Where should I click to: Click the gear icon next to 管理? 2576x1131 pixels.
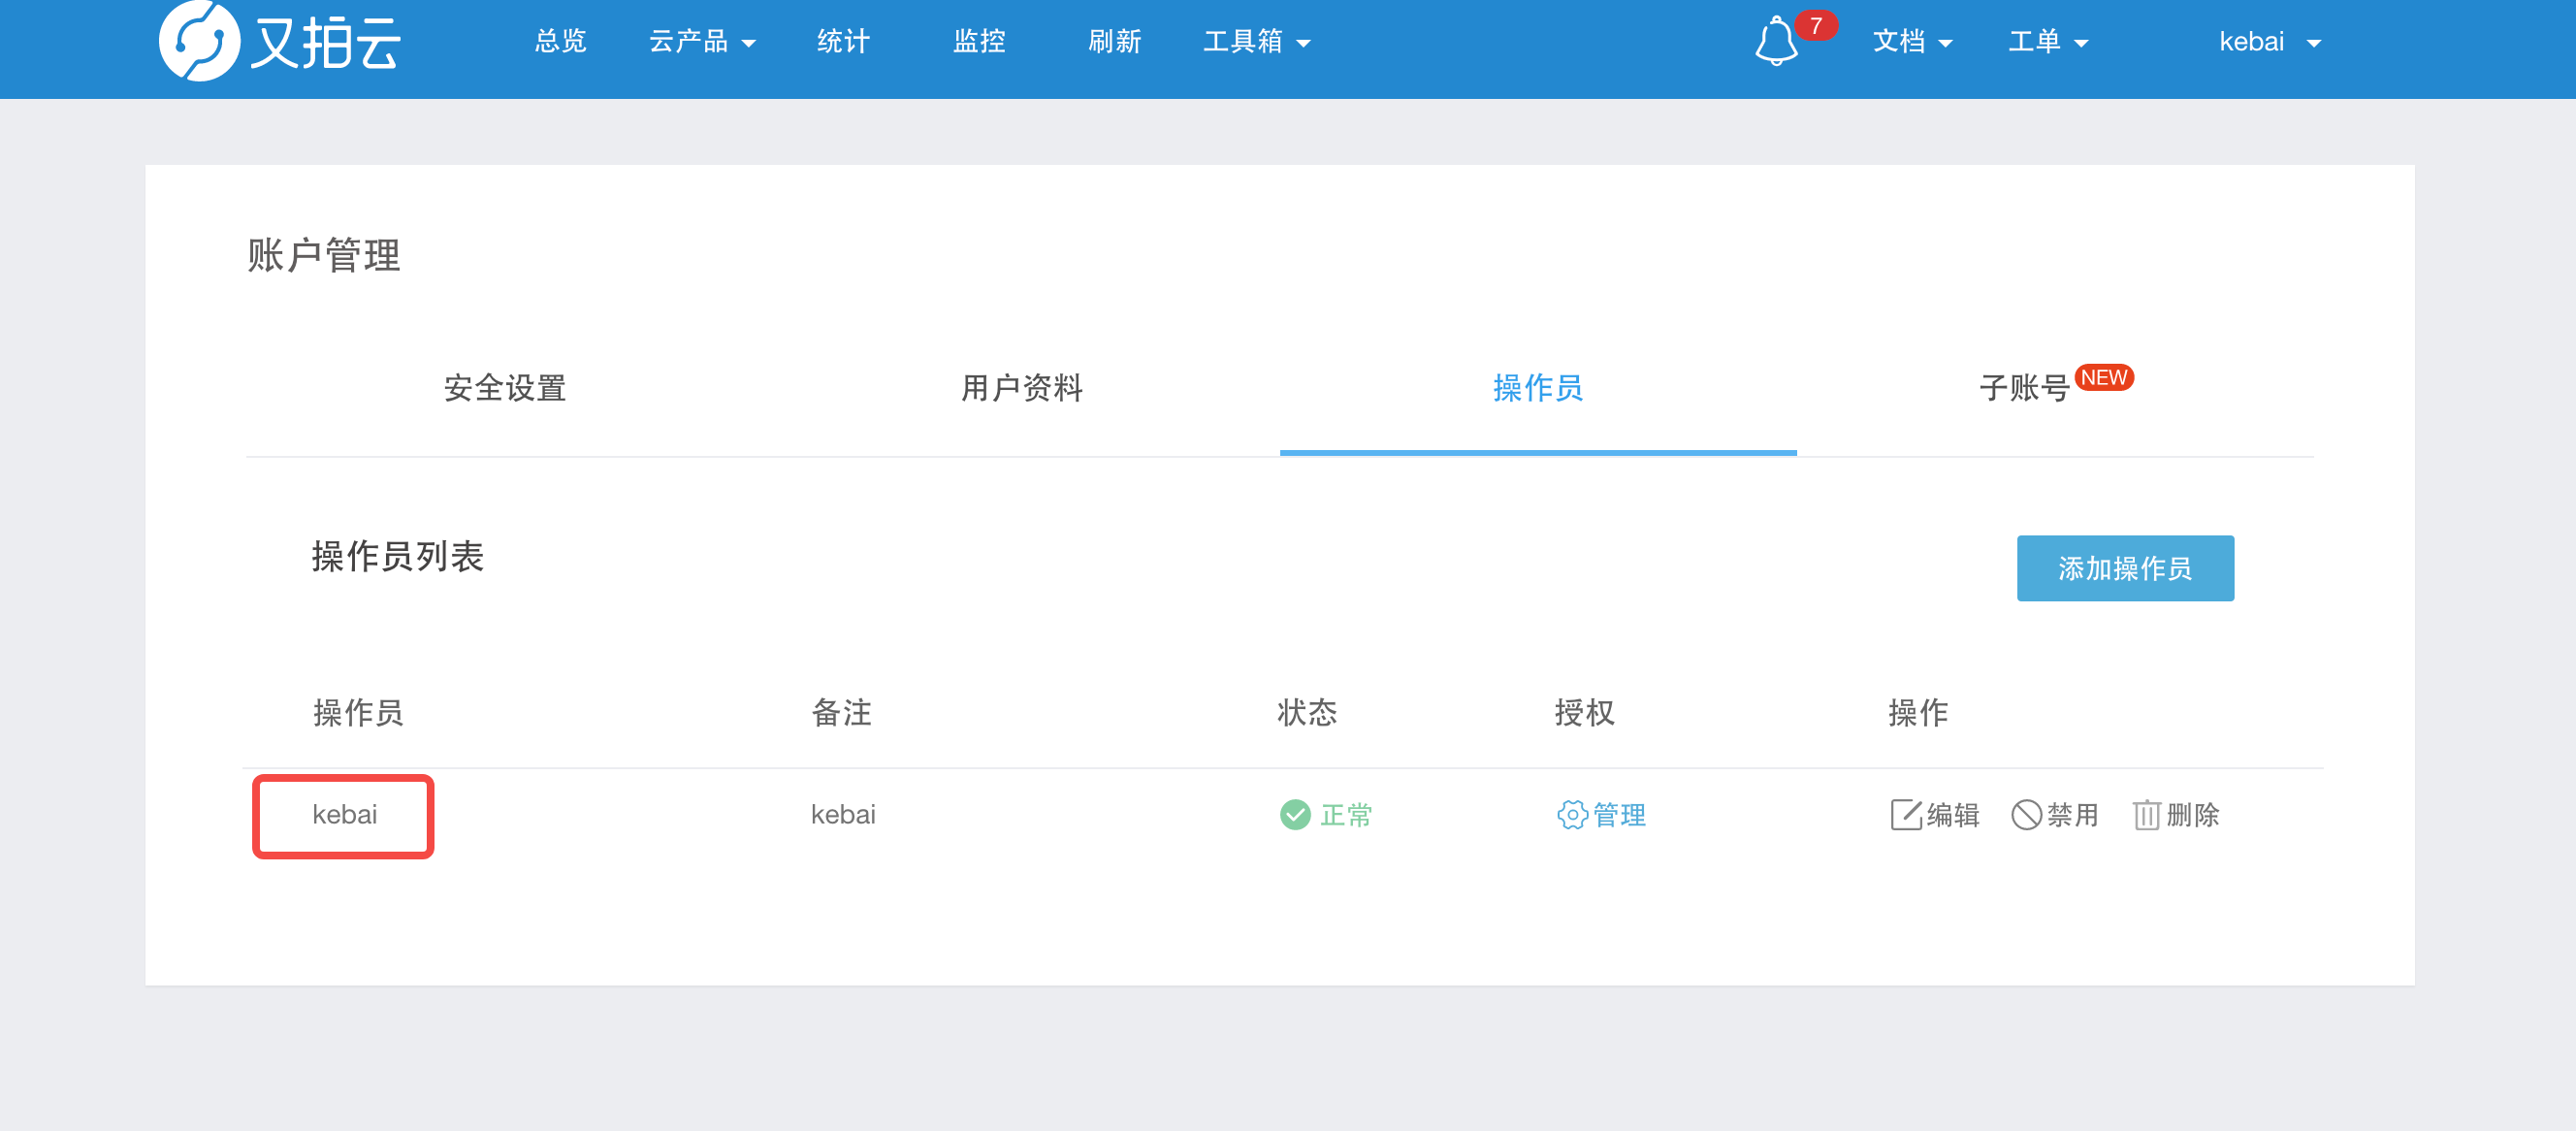[x=1571, y=815]
